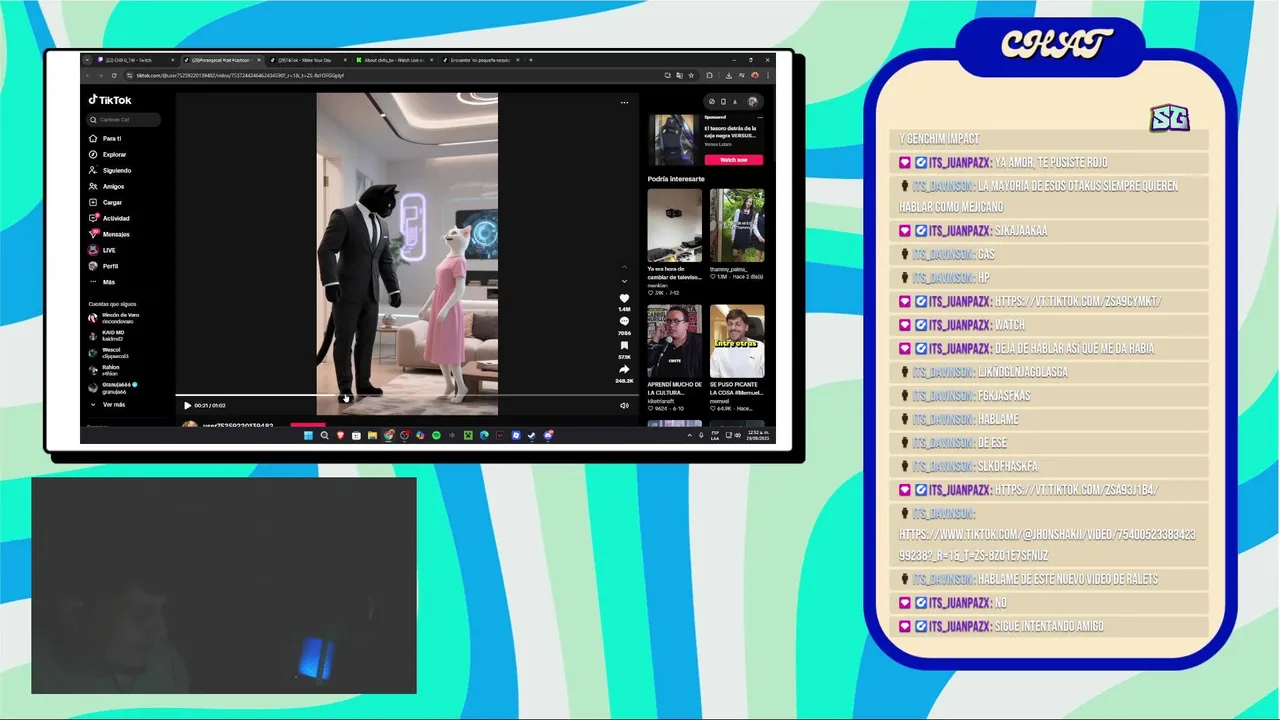
Task: Play the TikTok video
Action: (187, 405)
